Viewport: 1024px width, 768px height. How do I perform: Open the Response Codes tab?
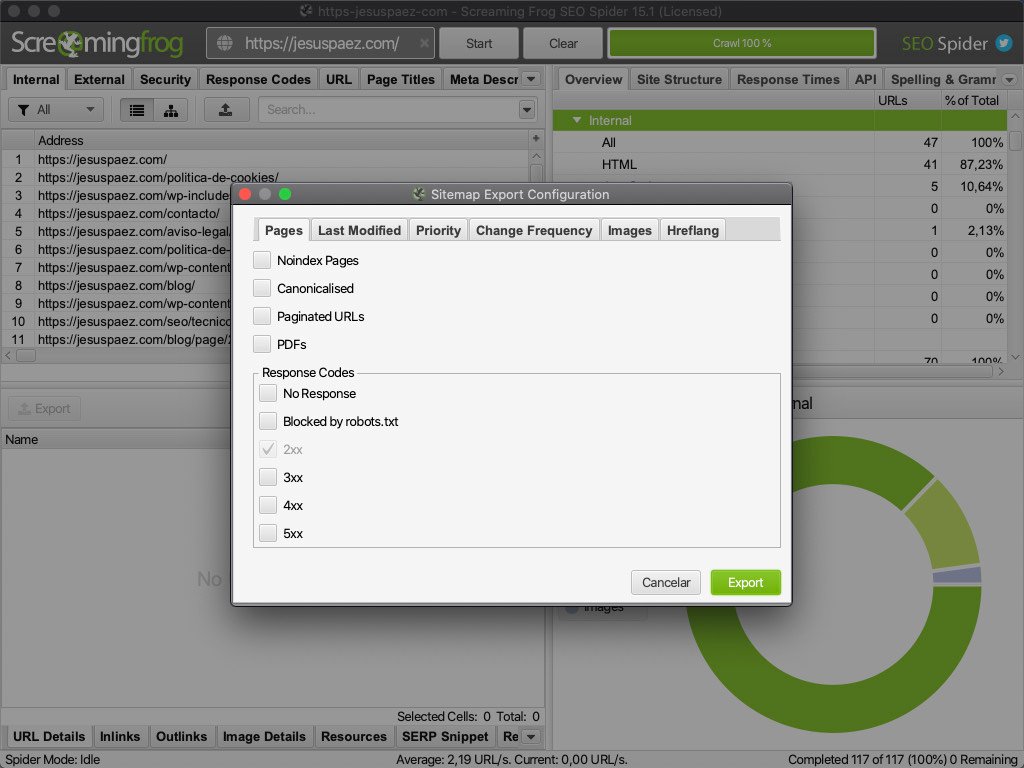258,79
